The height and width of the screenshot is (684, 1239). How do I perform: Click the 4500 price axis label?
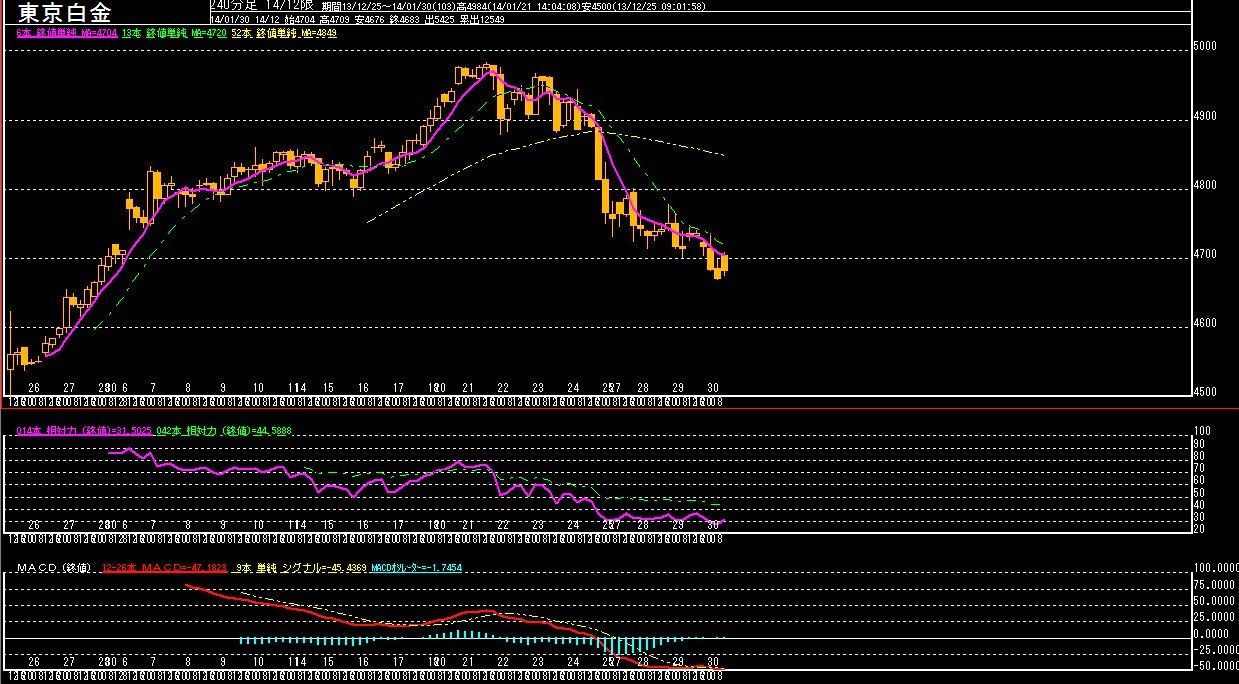tap(1204, 392)
